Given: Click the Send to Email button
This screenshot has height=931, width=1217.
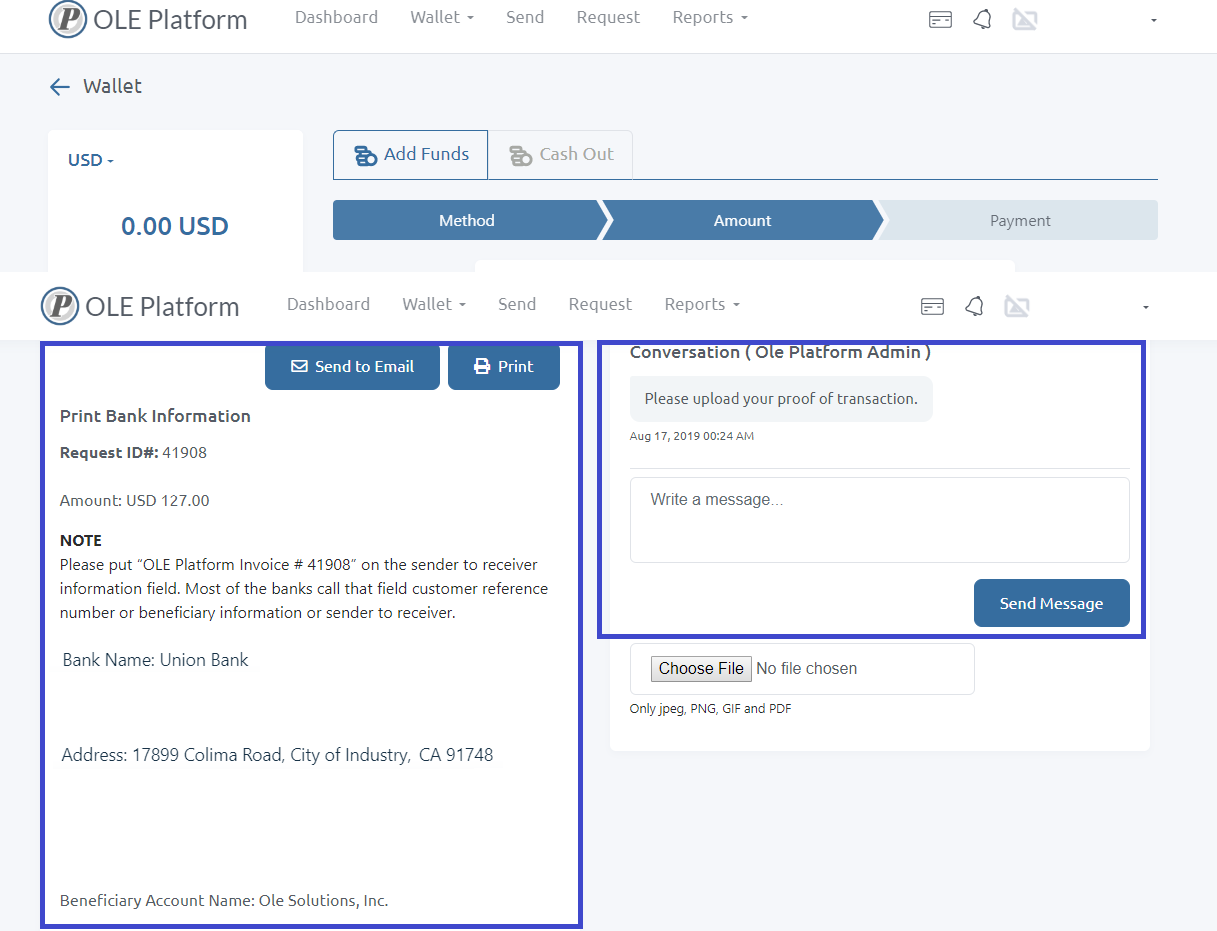Looking at the screenshot, I should click(352, 366).
